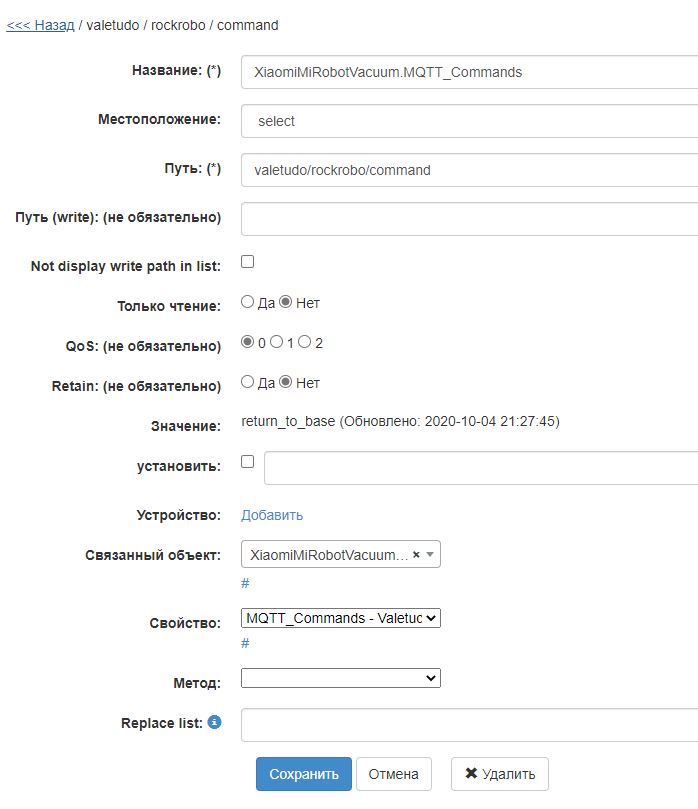Click the Сохранить button
698x809 pixels.
click(304, 773)
